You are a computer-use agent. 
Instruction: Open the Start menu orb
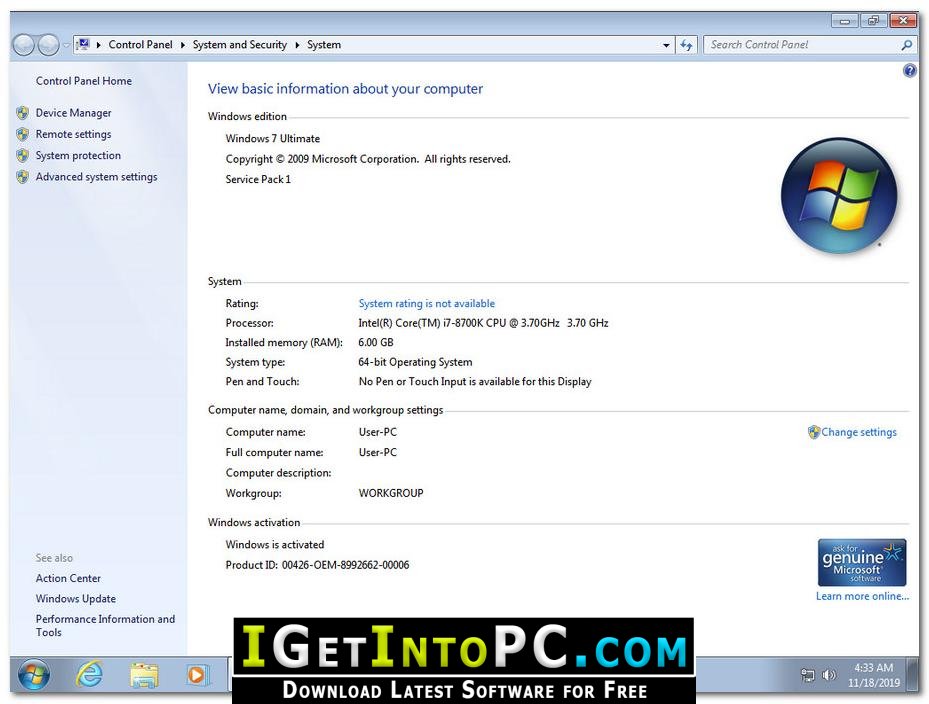(x=34, y=676)
